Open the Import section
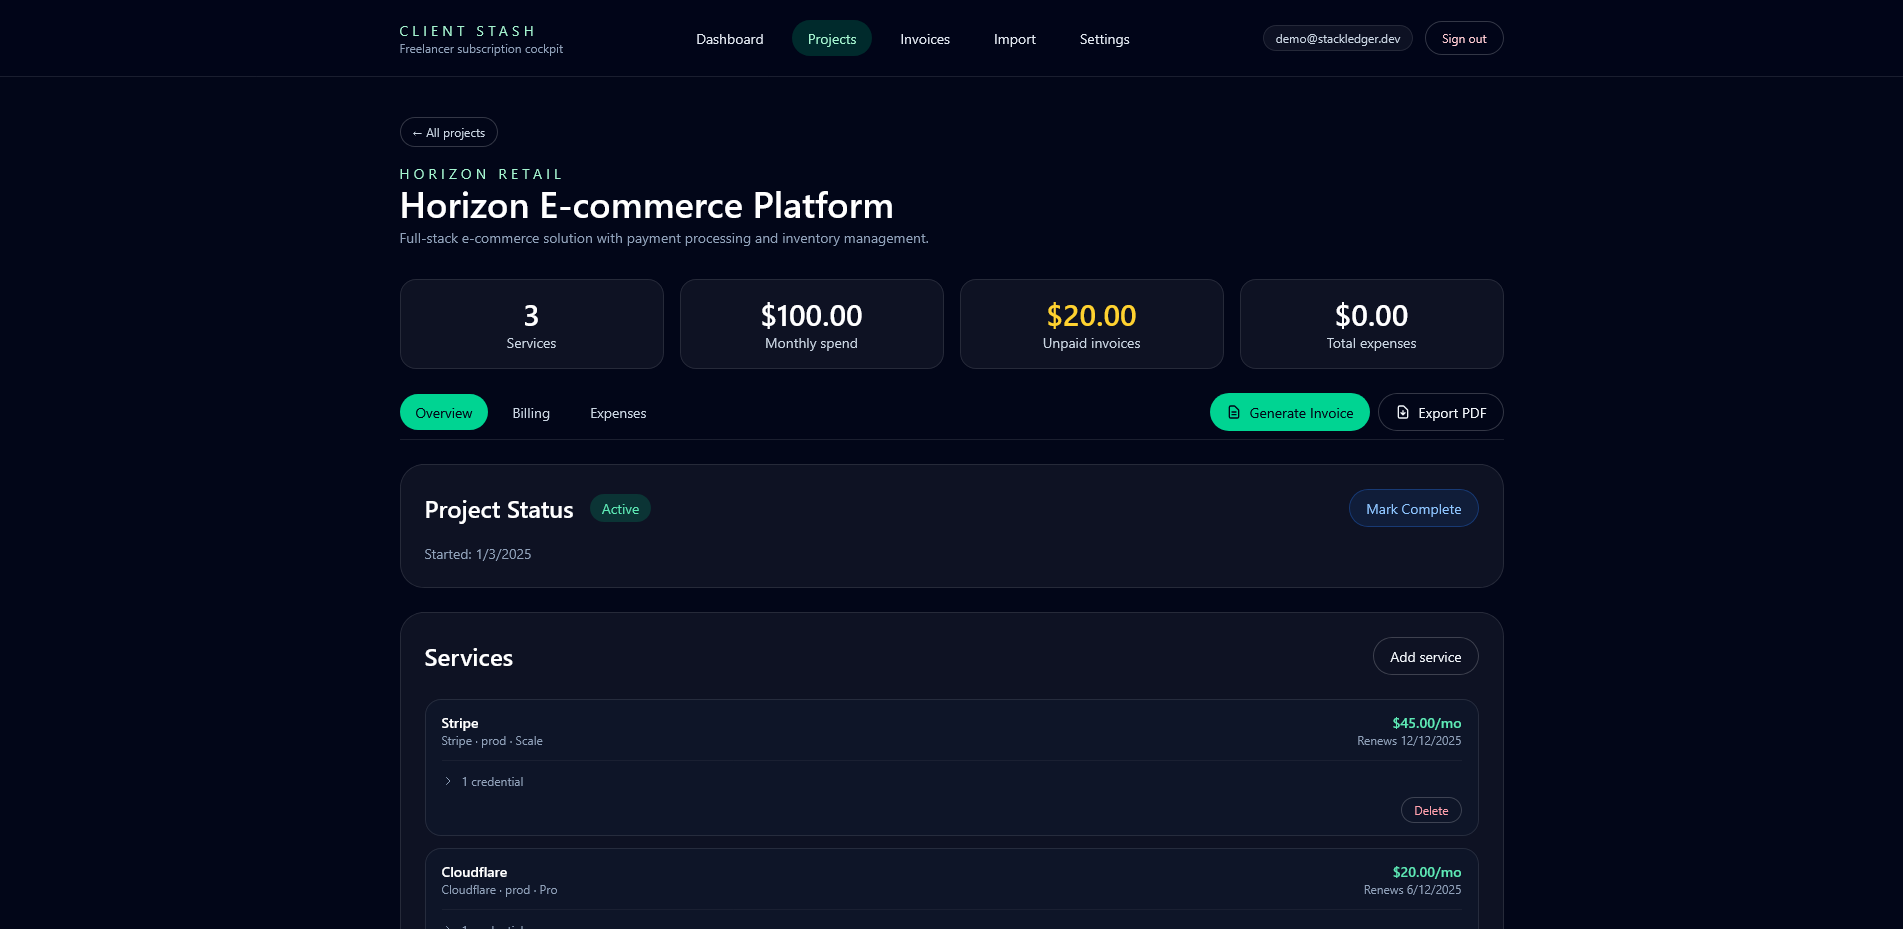Screen dimensions: 1903x929 1014,39
